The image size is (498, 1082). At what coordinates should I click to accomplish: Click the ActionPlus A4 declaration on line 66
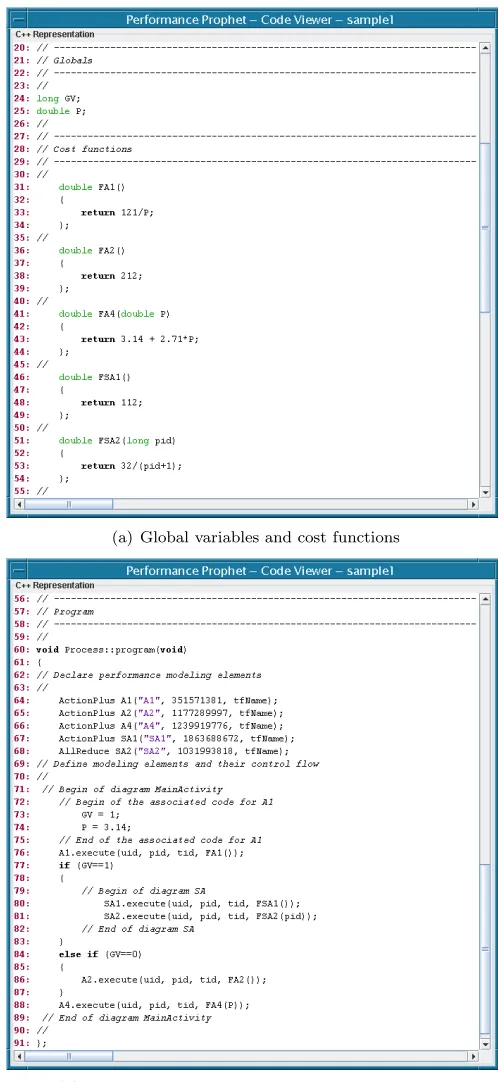[x=171, y=726]
